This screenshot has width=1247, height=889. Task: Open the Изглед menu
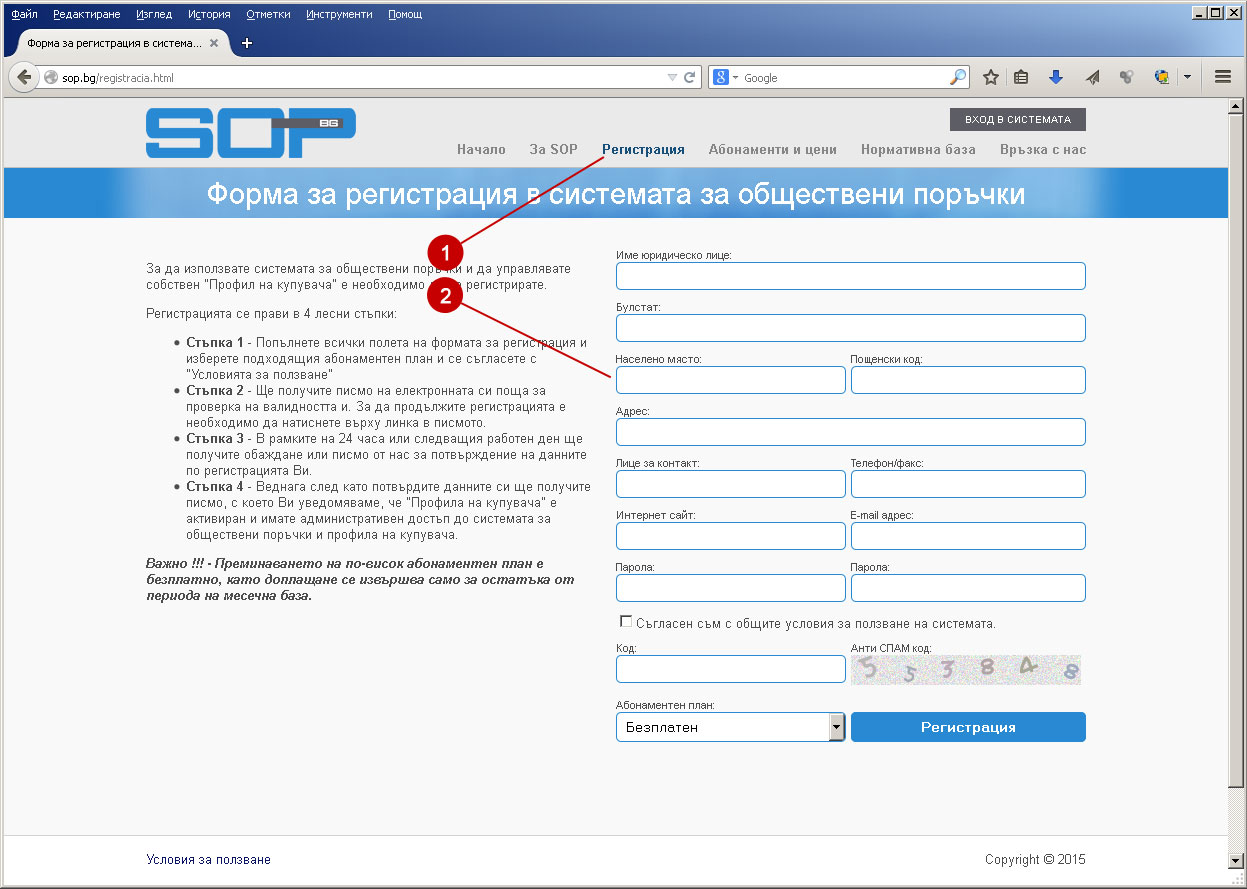pyautogui.click(x=153, y=14)
